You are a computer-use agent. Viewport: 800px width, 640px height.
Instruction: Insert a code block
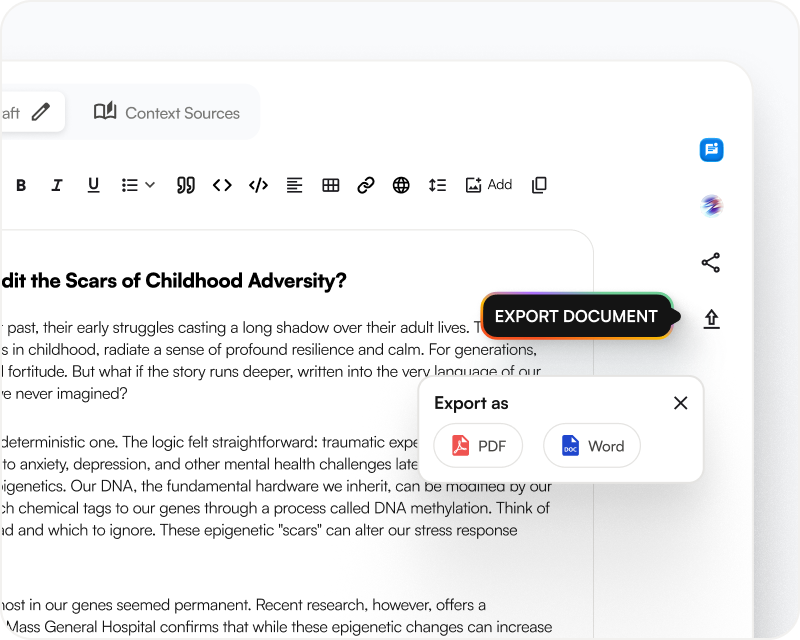pyautogui.click(x=258, y=185)
